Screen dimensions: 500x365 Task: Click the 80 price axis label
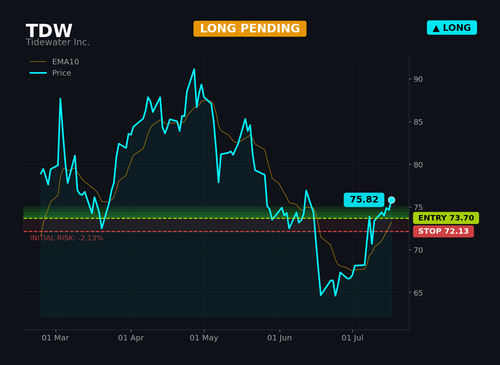(x=418, y=165)
